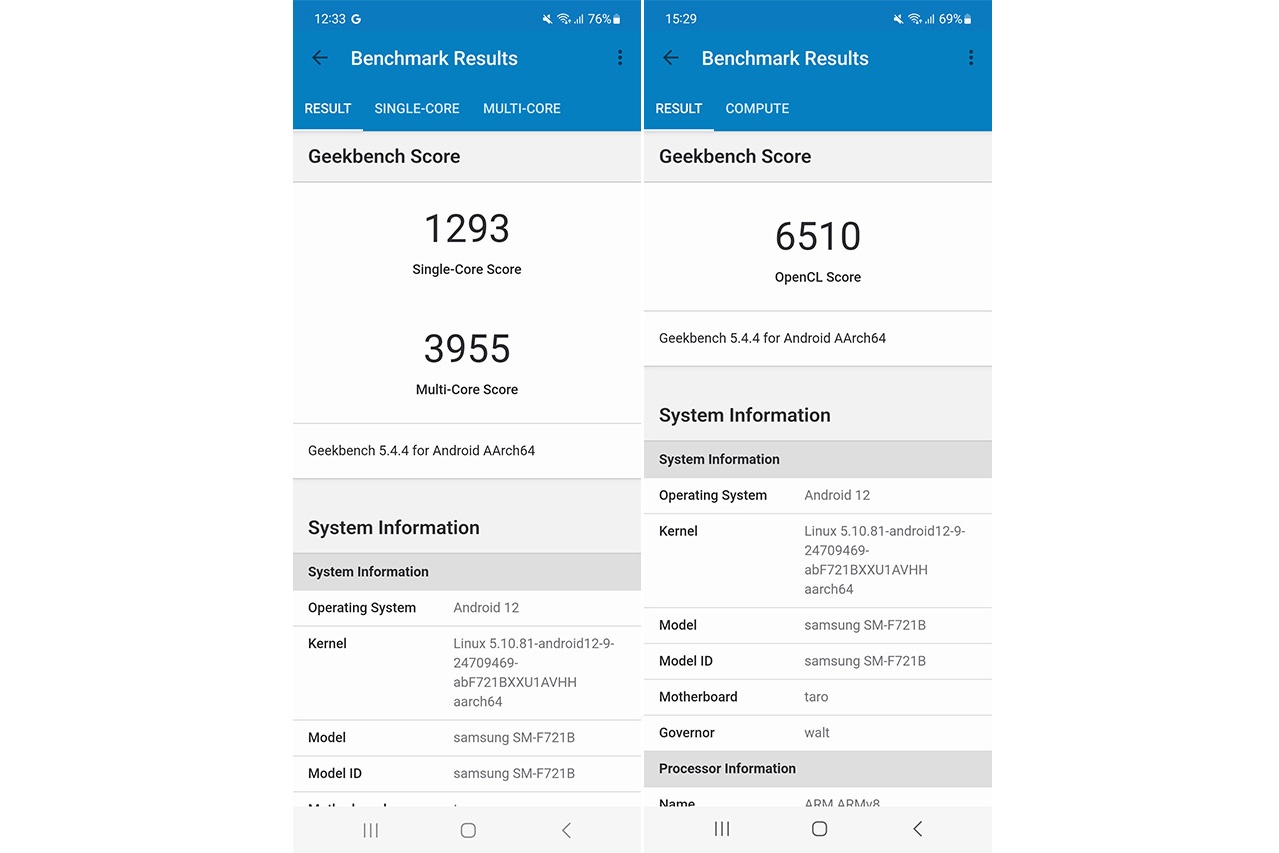Tap mute icon in right status bar

(x=899, y=19)
